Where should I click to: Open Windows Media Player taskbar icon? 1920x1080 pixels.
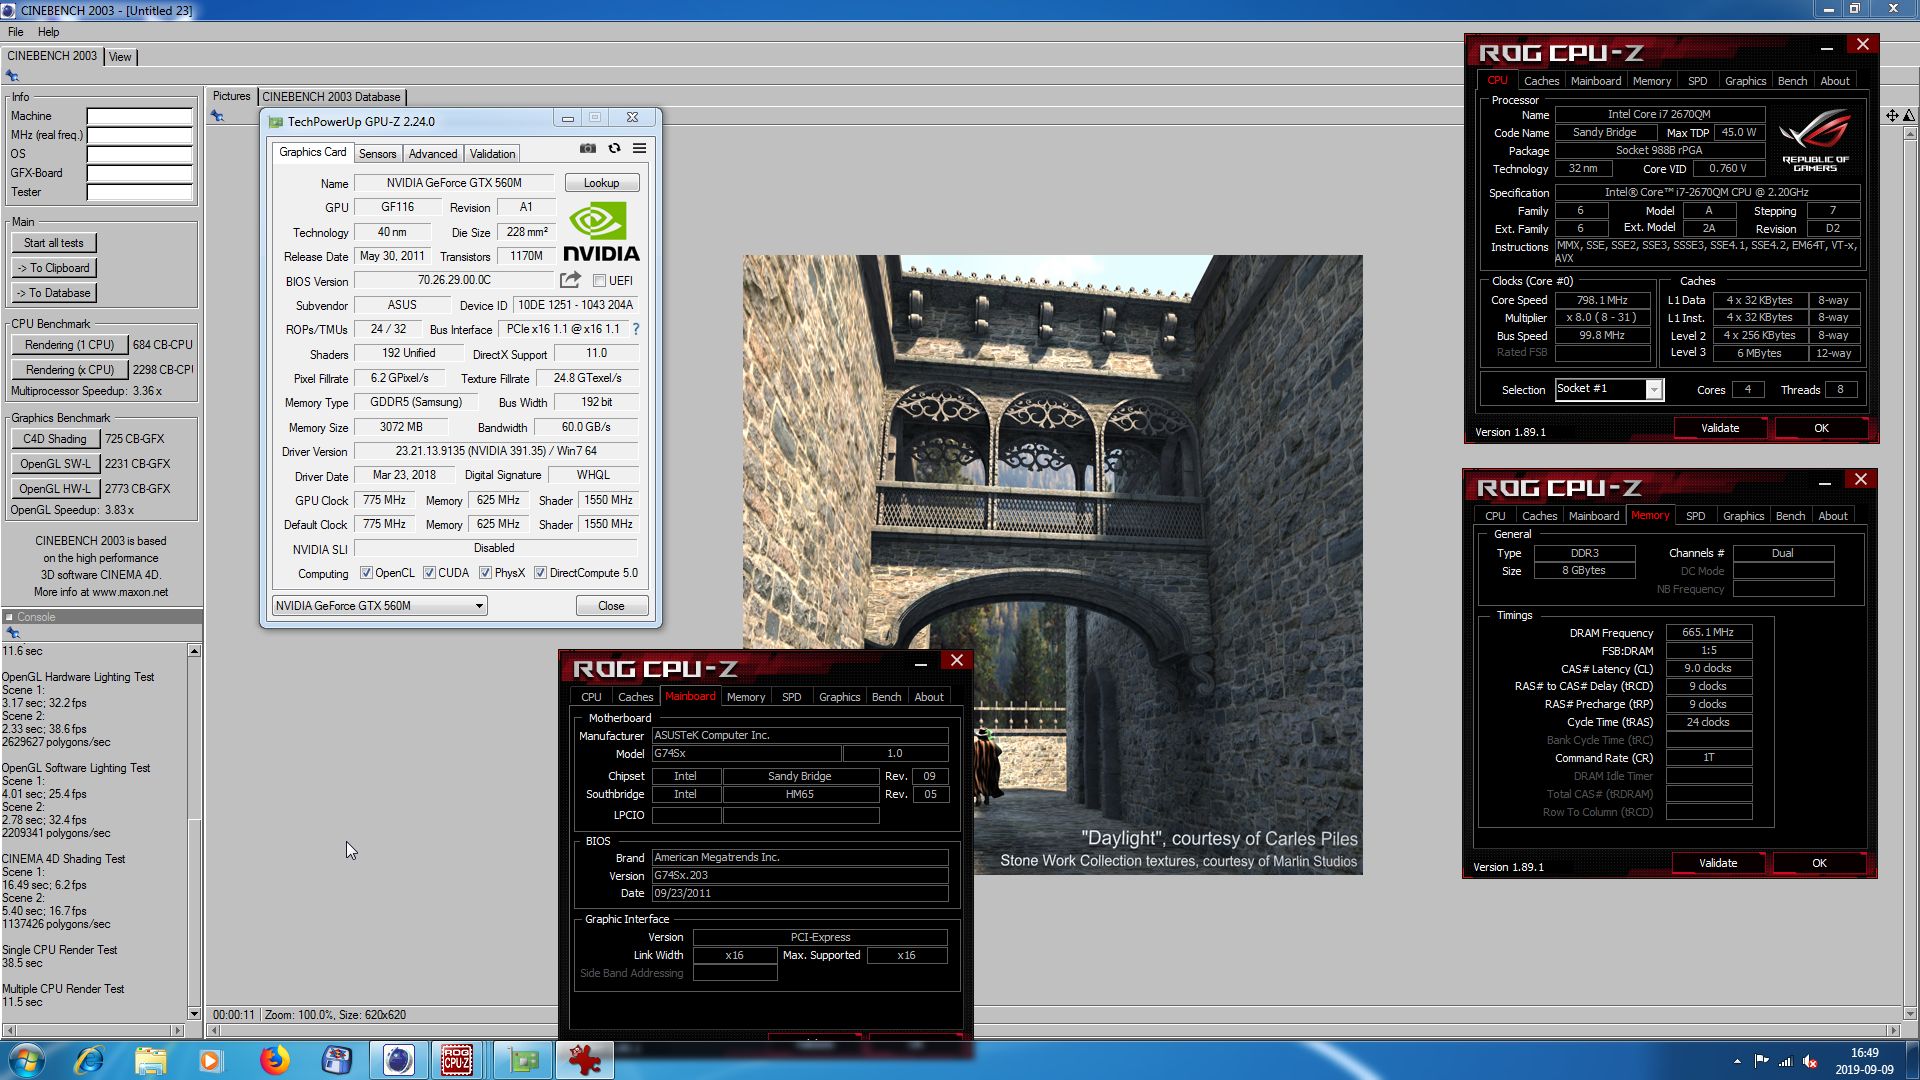(x=211, y=1060)
